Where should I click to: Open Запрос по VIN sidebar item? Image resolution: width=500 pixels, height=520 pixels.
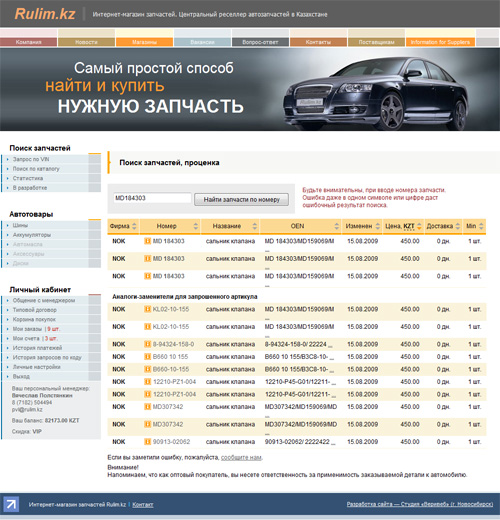coord(31,159)
